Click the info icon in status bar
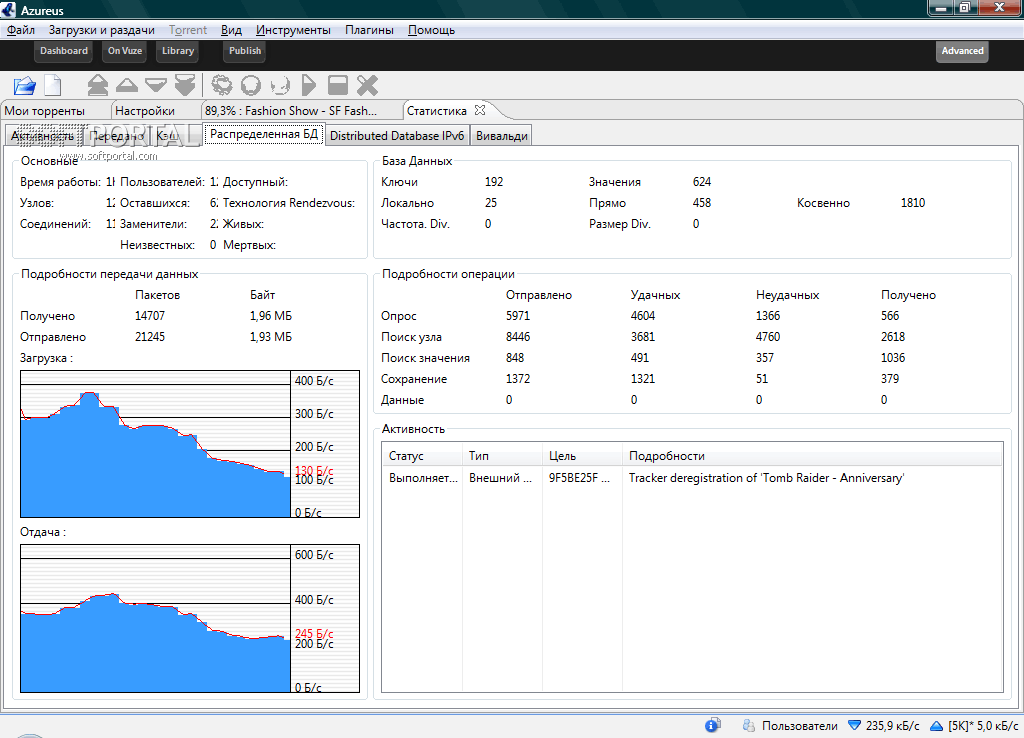The height and width of the screenshot is (738, 1024). click(x=713, y=725)
